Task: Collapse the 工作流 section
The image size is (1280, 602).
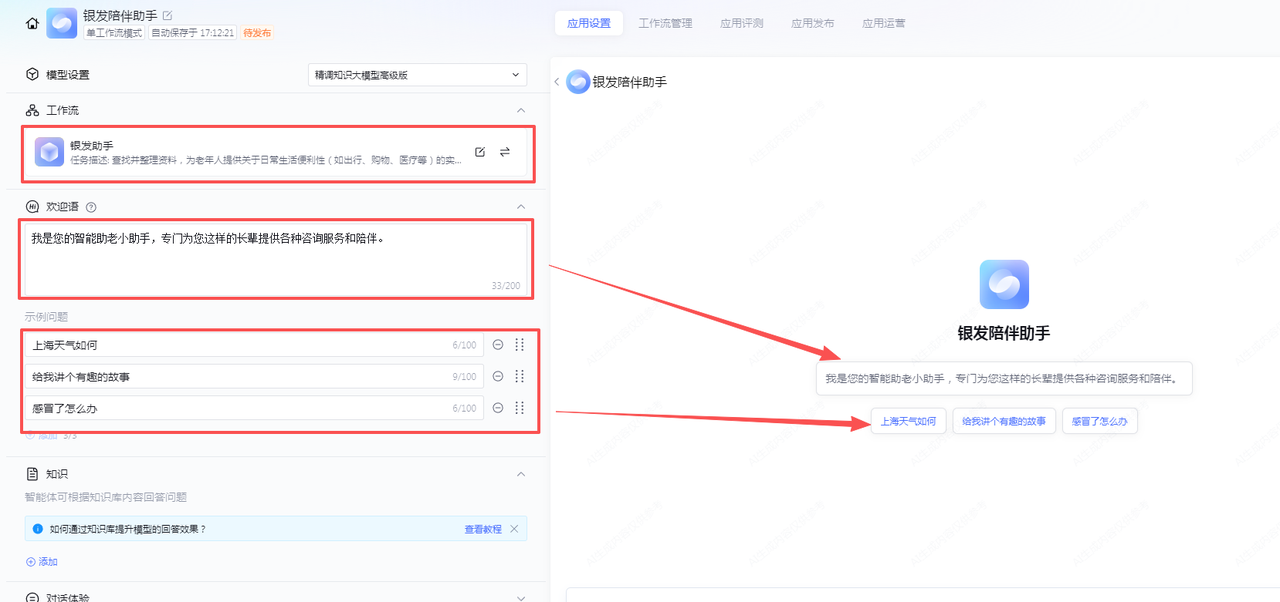Action: tap(520, 110)
